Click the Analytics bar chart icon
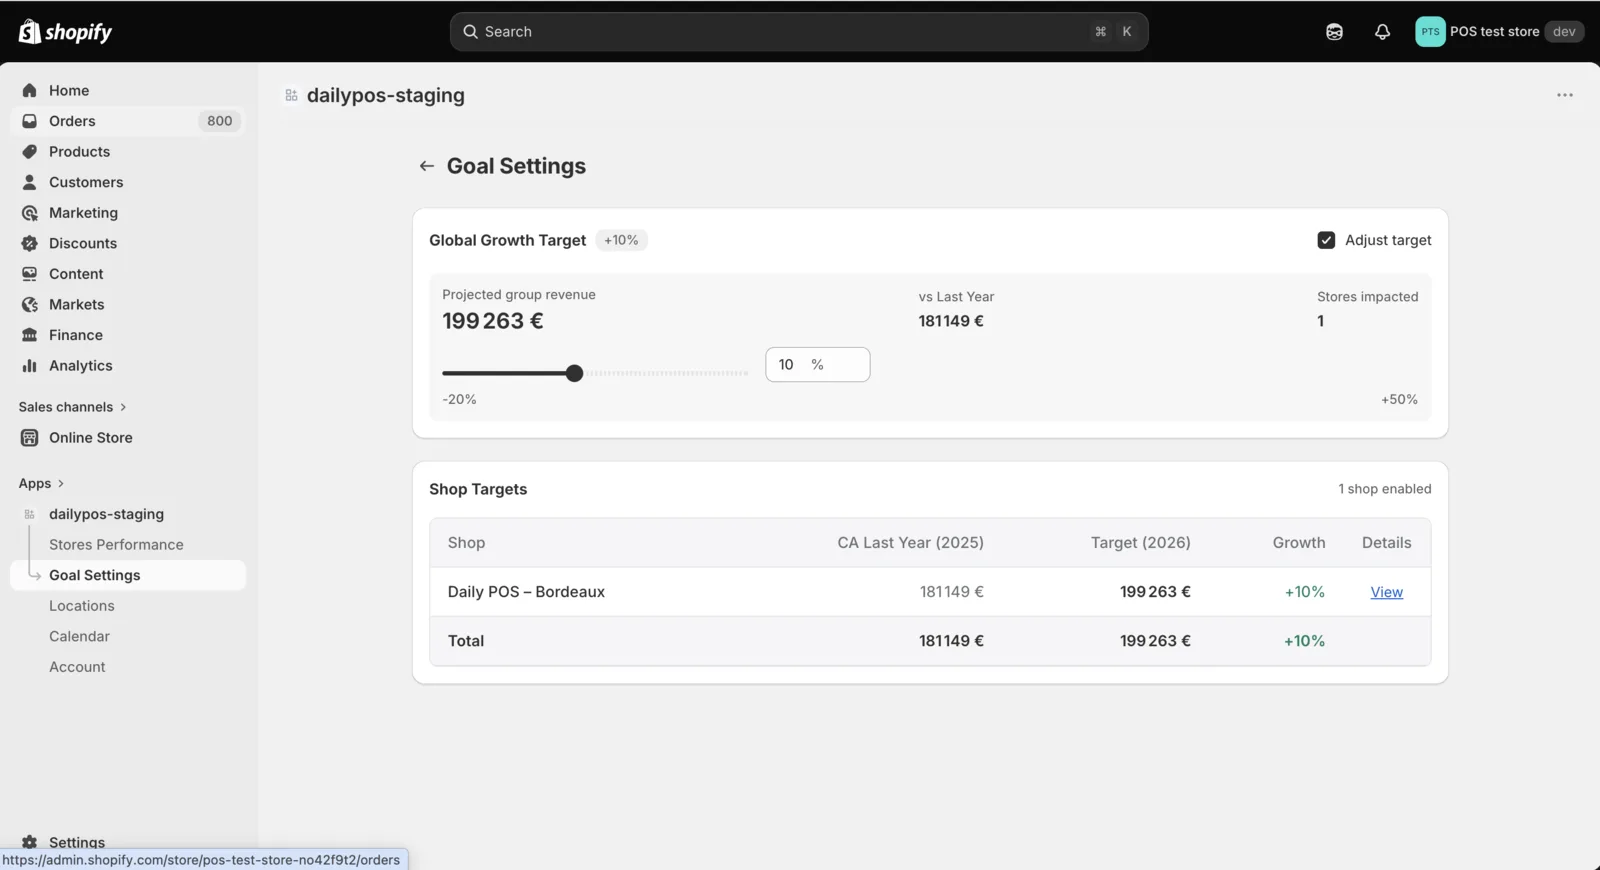The height and width of the screenshot is (870, 1600). [29, 366]
